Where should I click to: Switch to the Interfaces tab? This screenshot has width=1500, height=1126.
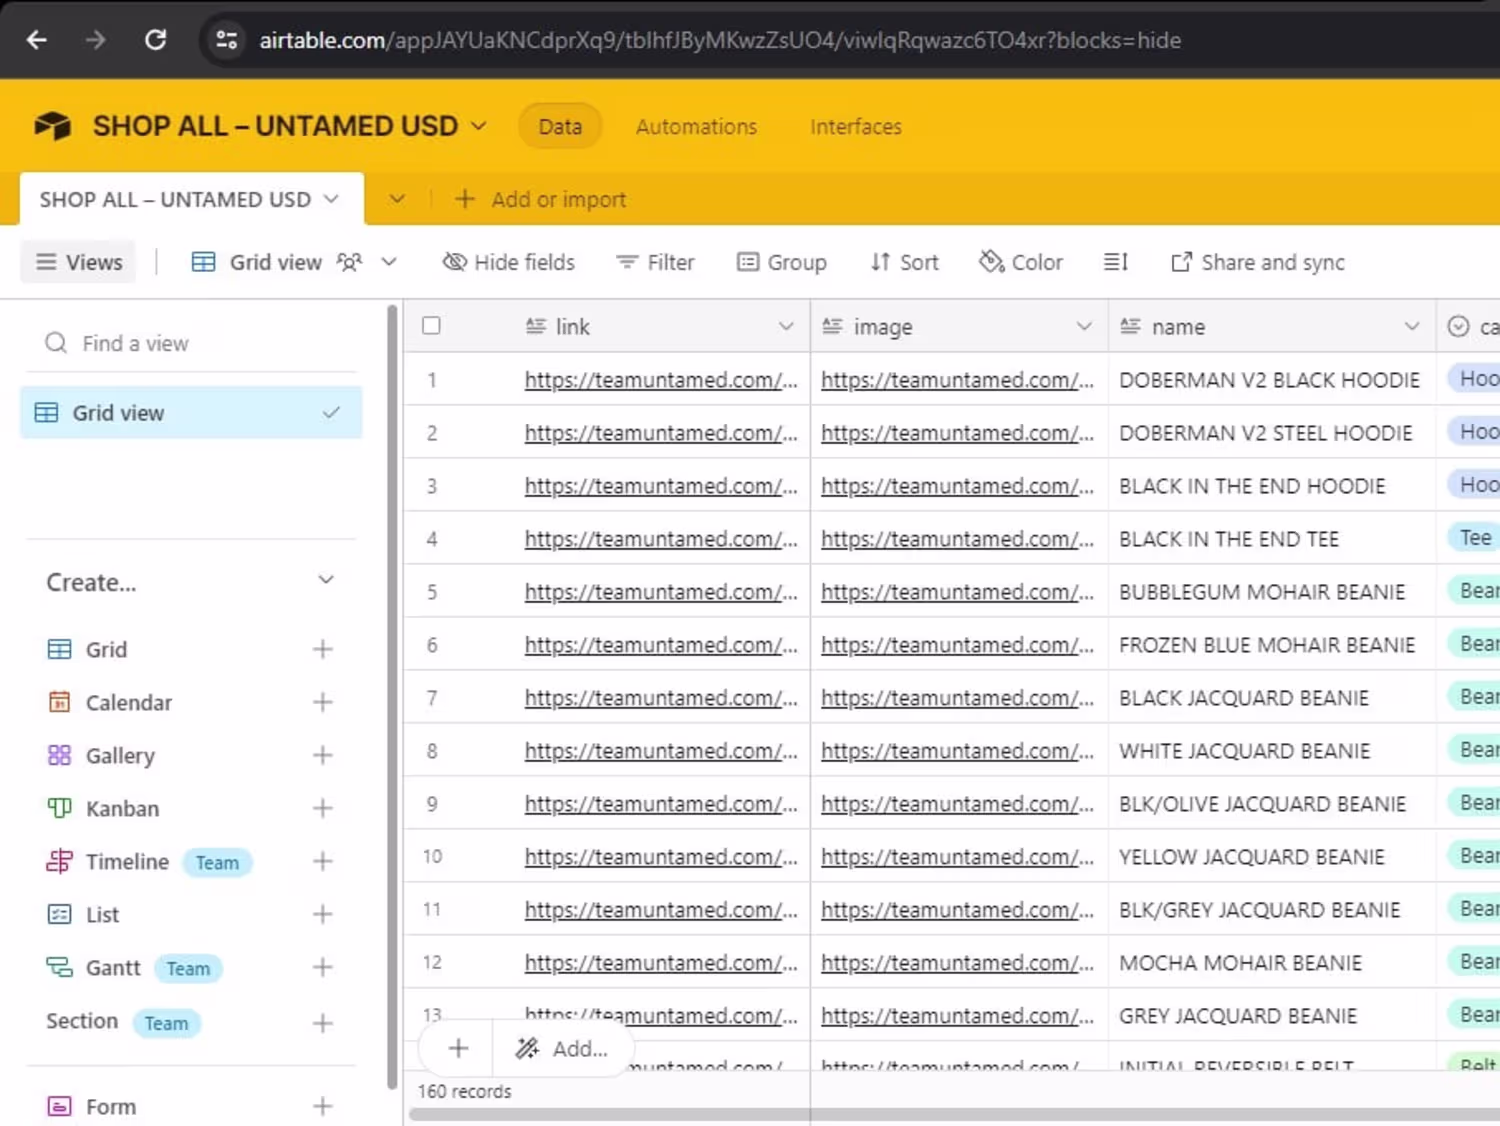click(855, 127)
